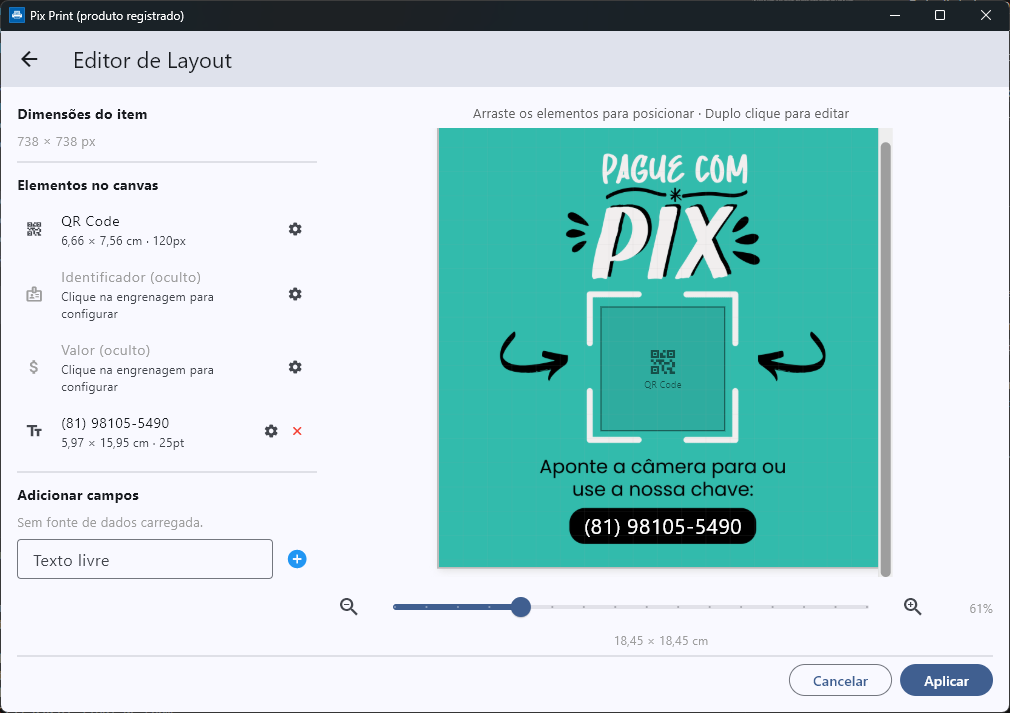Select the QR Code placeholder on canvas
Viewport: 1010px width, 713px height.
tap(662, 369)
